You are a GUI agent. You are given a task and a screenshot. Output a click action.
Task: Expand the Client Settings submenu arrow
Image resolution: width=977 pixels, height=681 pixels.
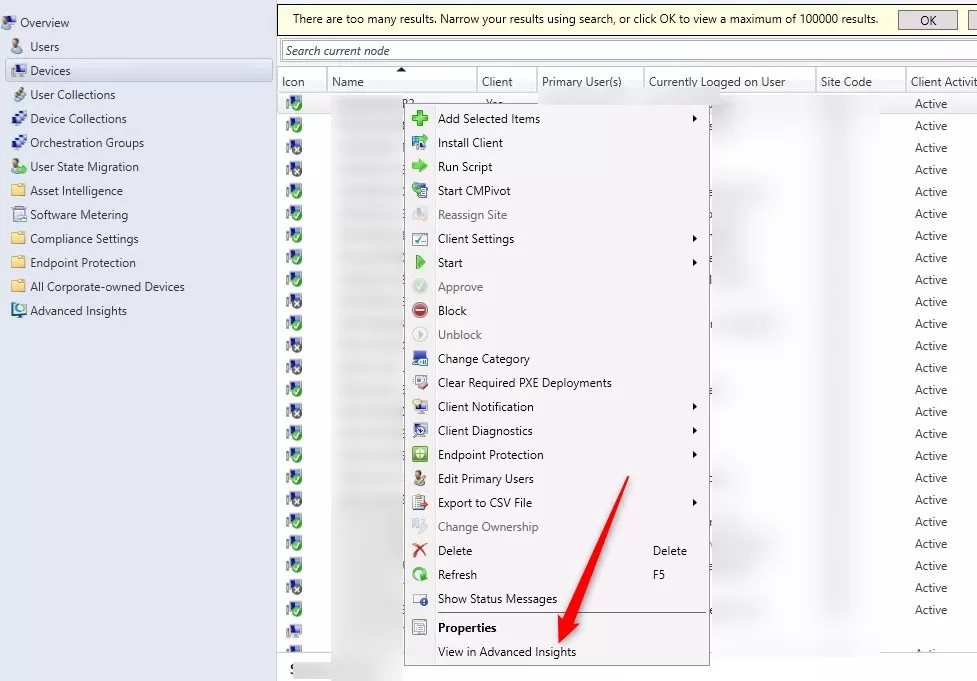tap(695, 239)
